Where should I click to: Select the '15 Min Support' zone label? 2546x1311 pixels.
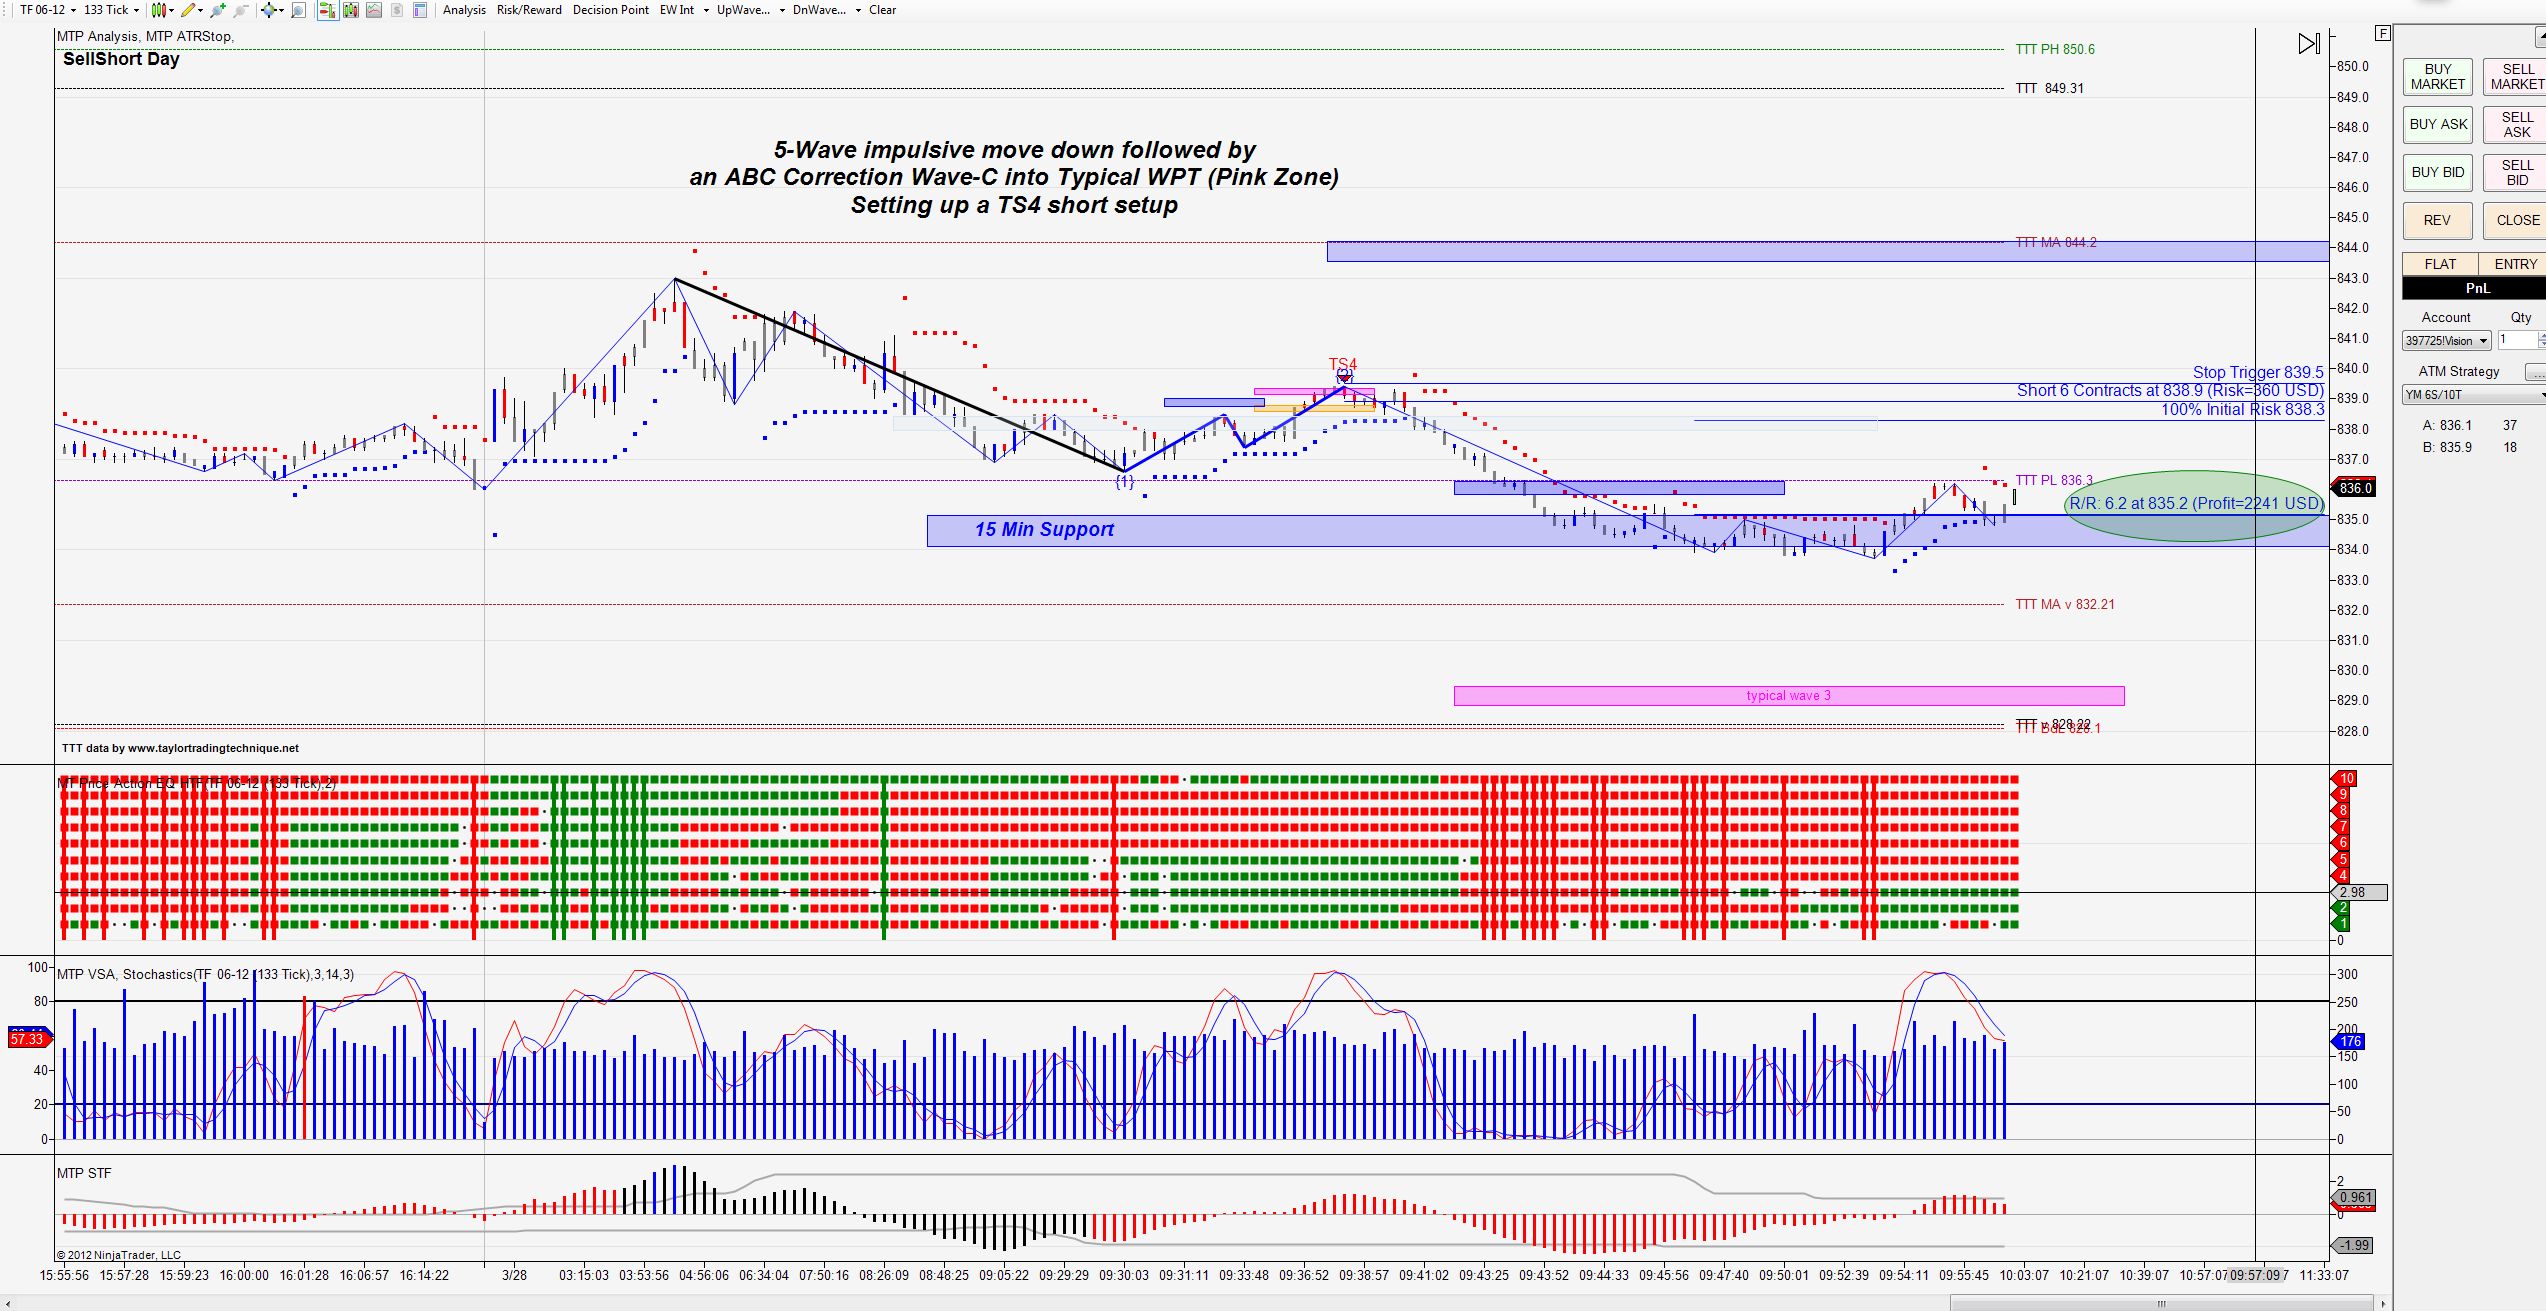tap(1044, 530)
